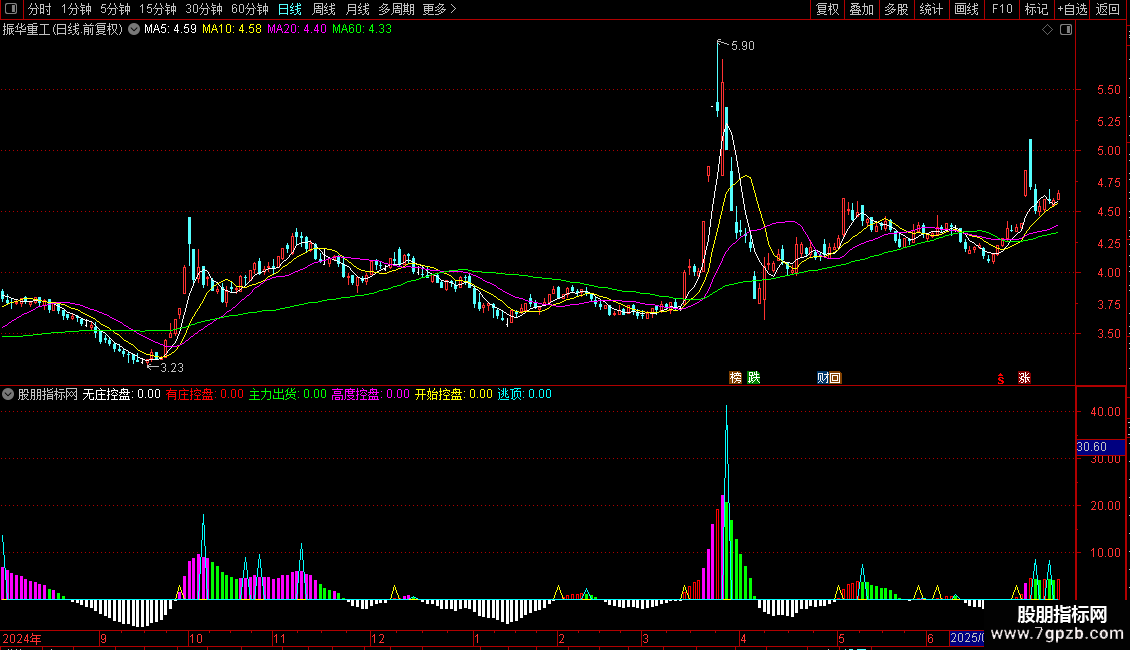Screen dimensions: 1130x650
Task: Click the highlighted 2025 date on the timeline
Action: click(x=966, y=638)
